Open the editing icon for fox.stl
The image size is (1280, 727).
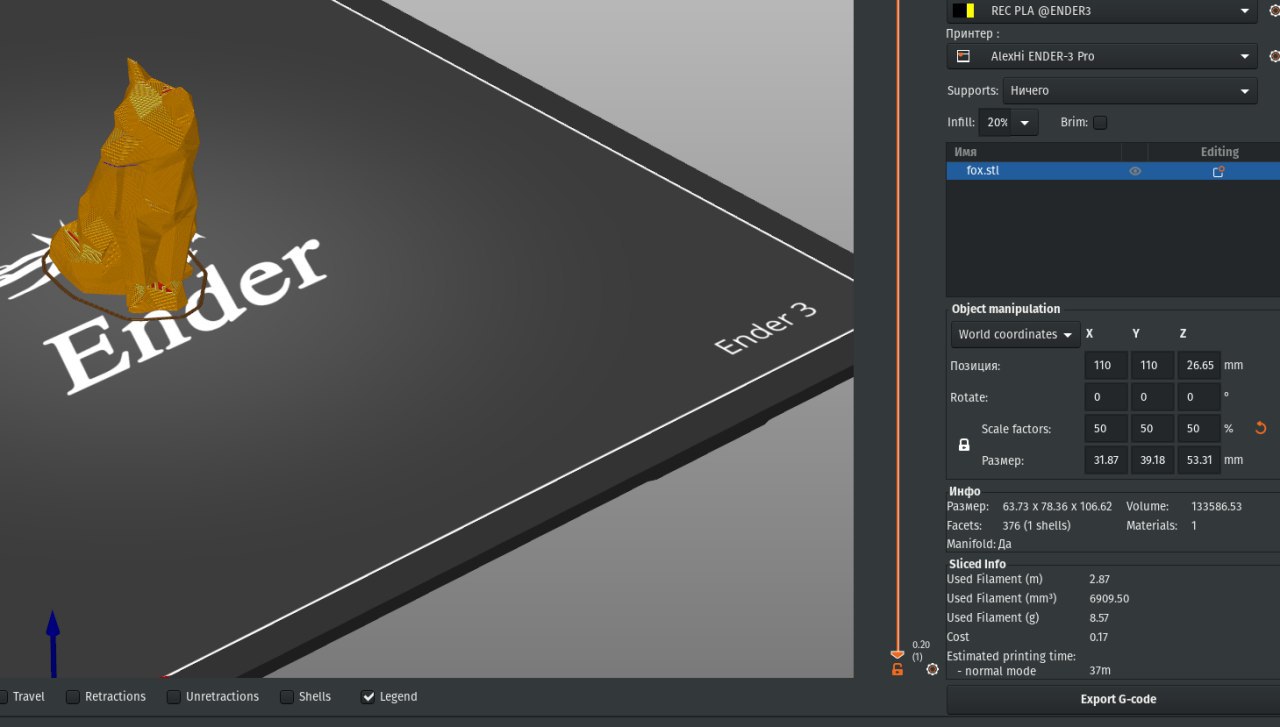pyautogui.click(x=1219, y=171)
